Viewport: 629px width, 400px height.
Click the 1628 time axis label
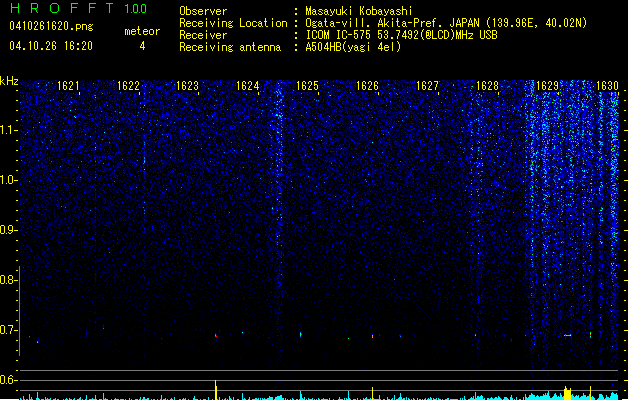tap(487, 86)
